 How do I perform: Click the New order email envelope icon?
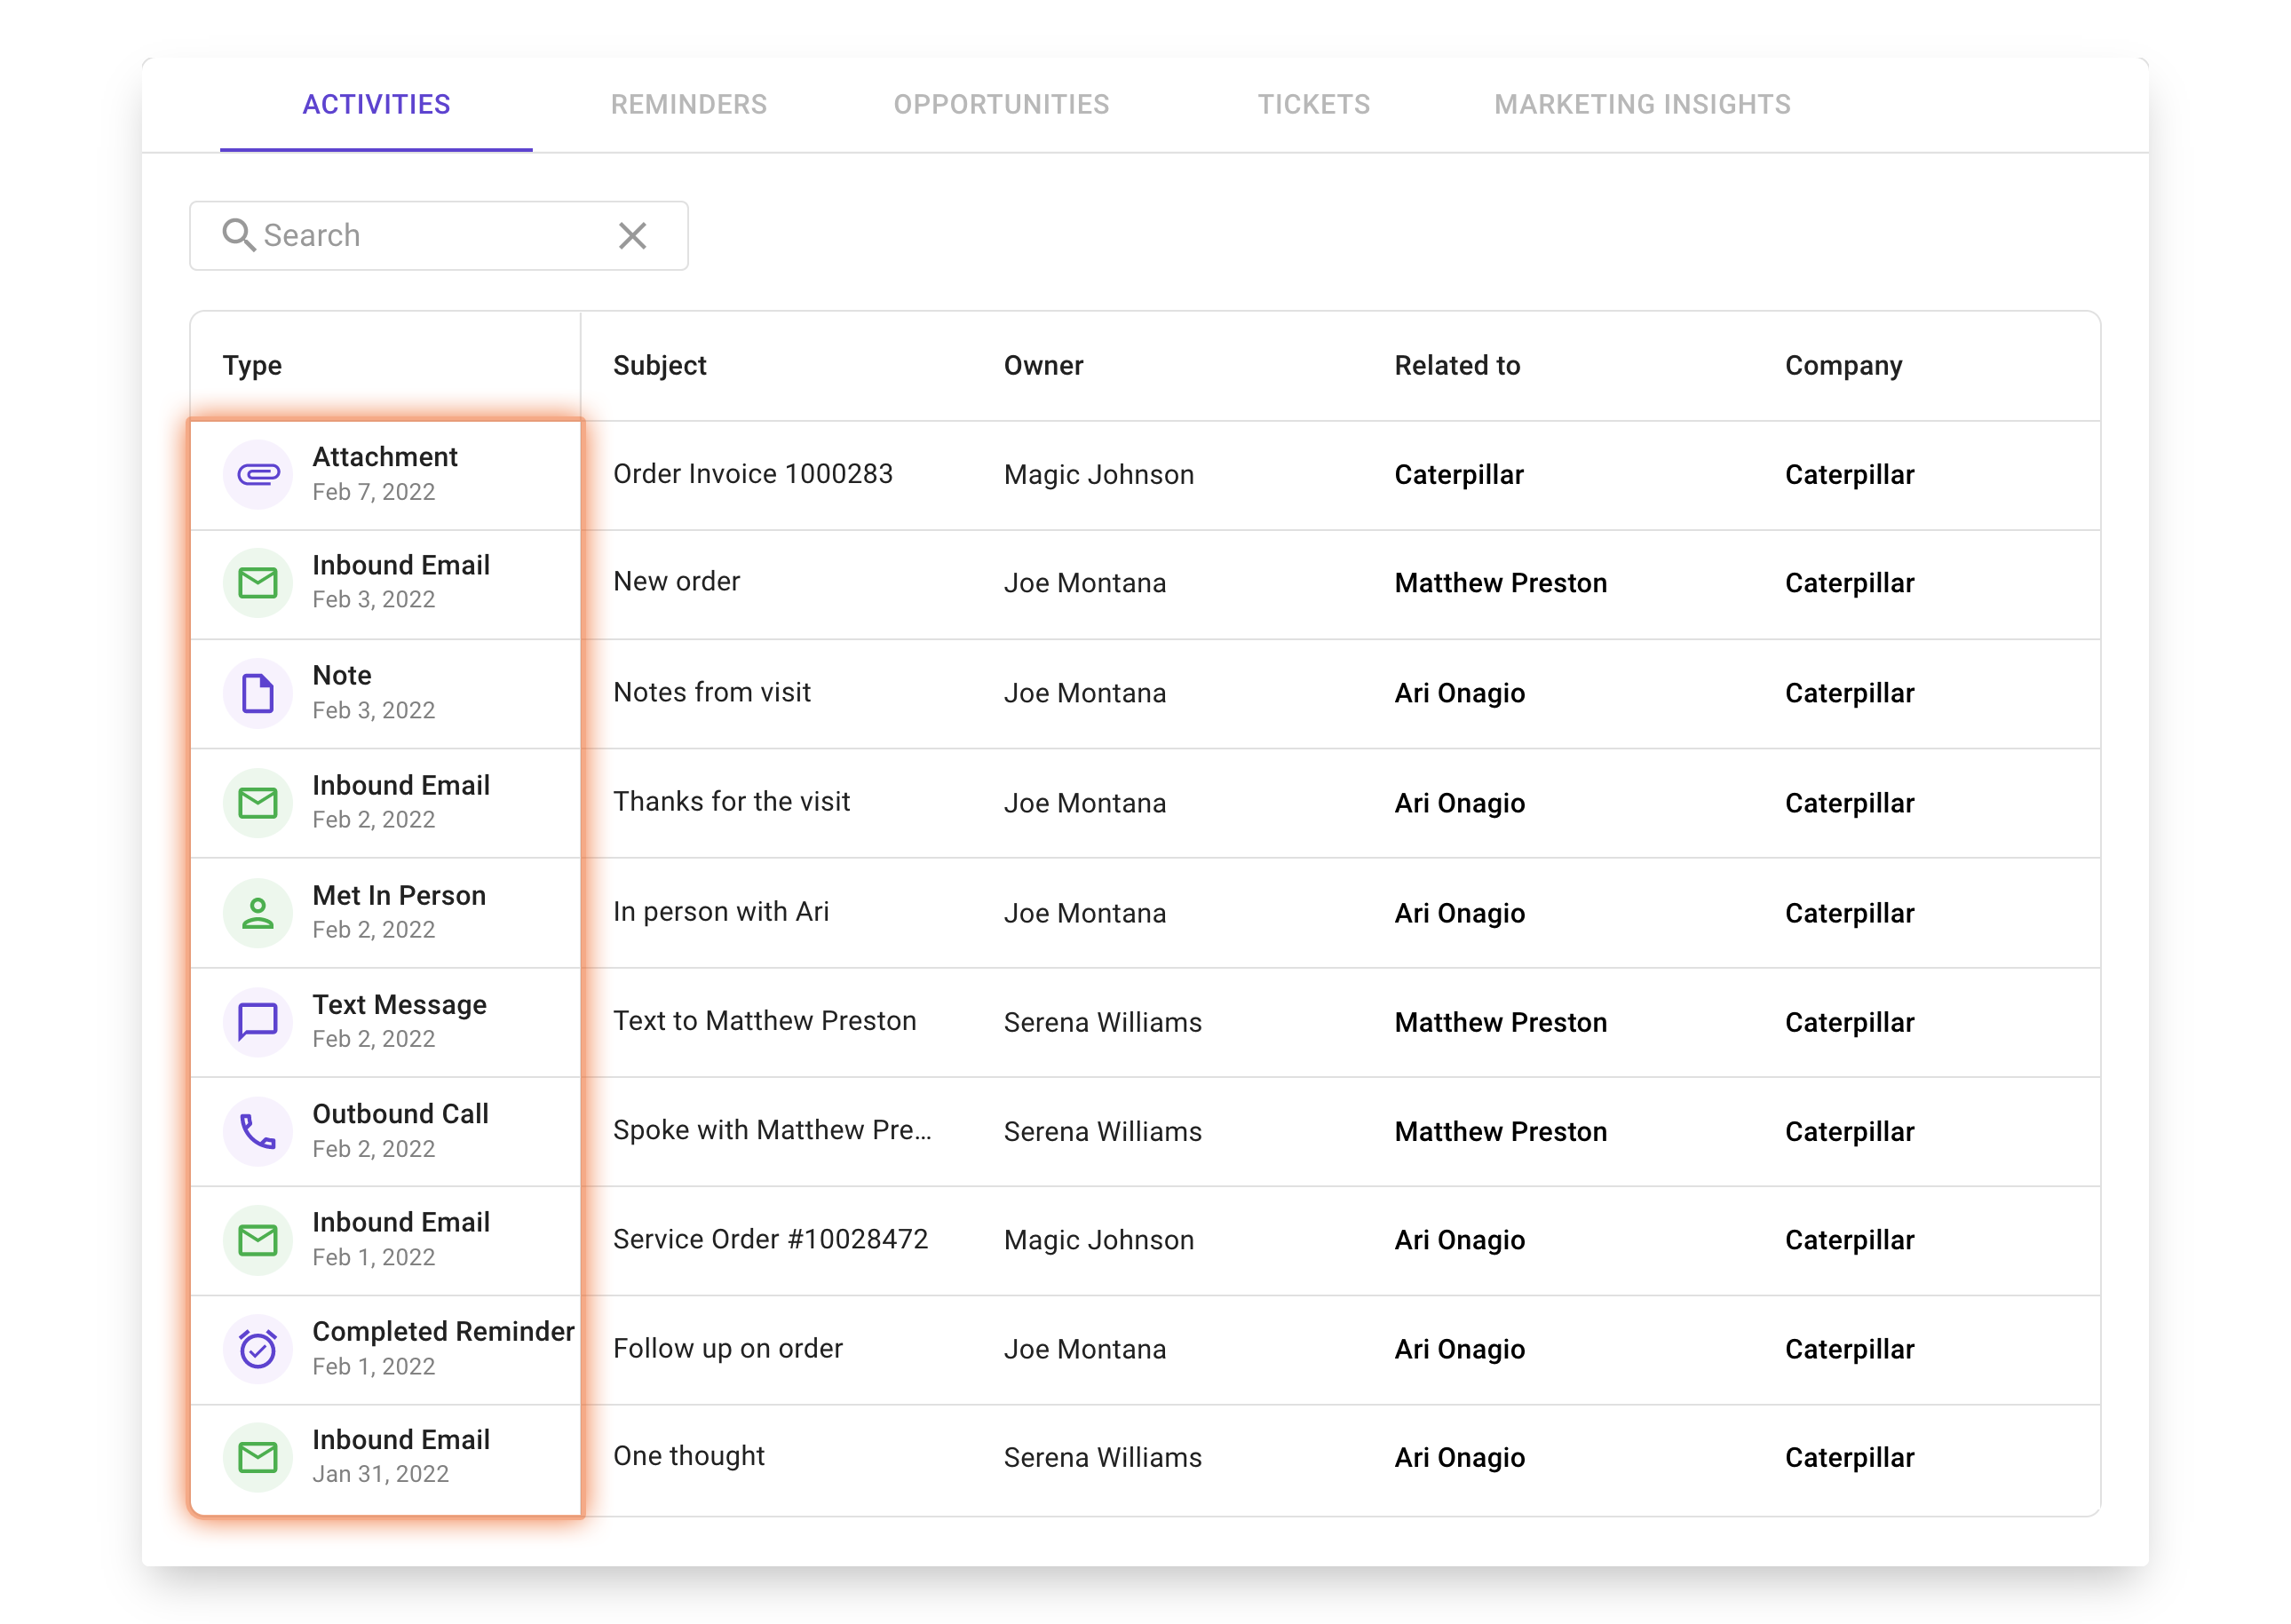258,583
